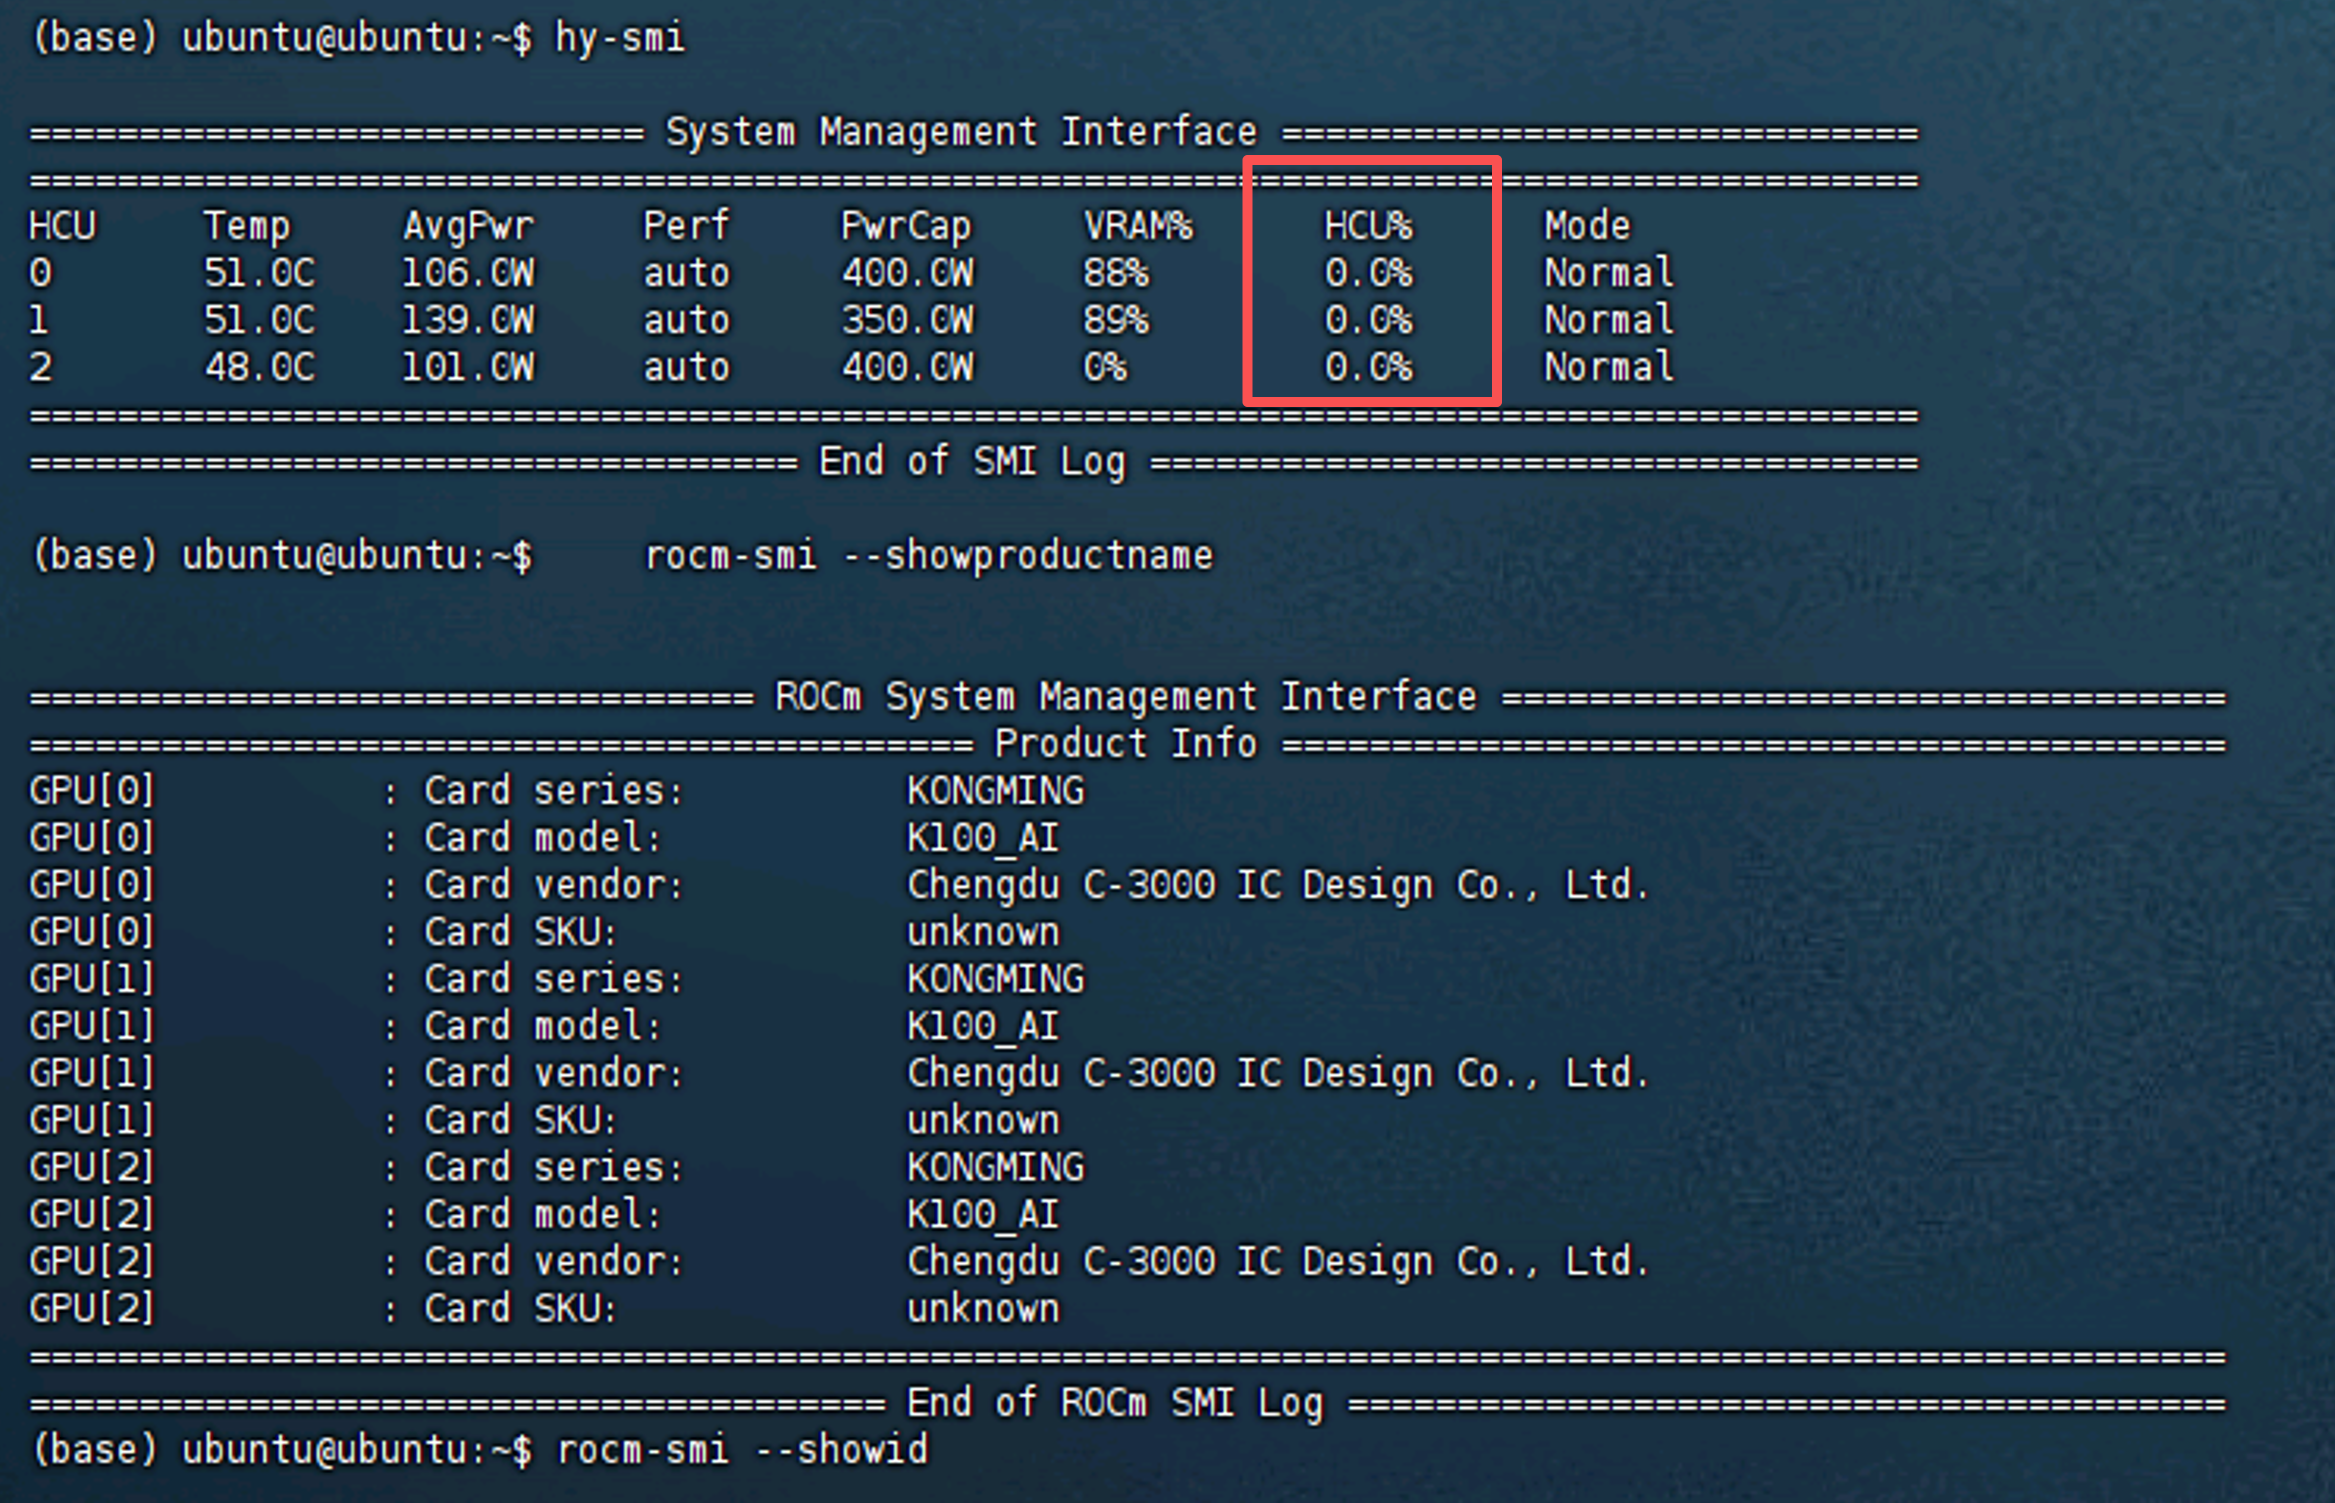This screenshot has height=1503, width=2335.
Task: Click the AvgPwr column header
Action: click(468, 227)
